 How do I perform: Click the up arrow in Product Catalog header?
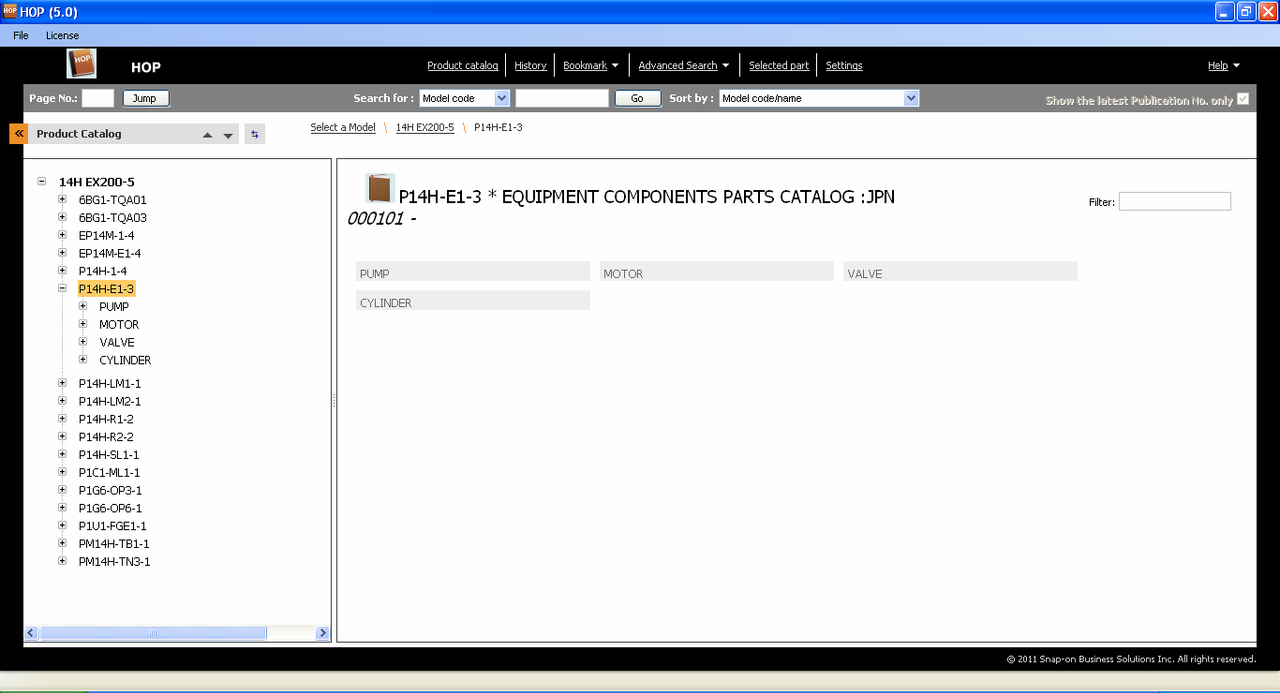(x=207, y=135)
